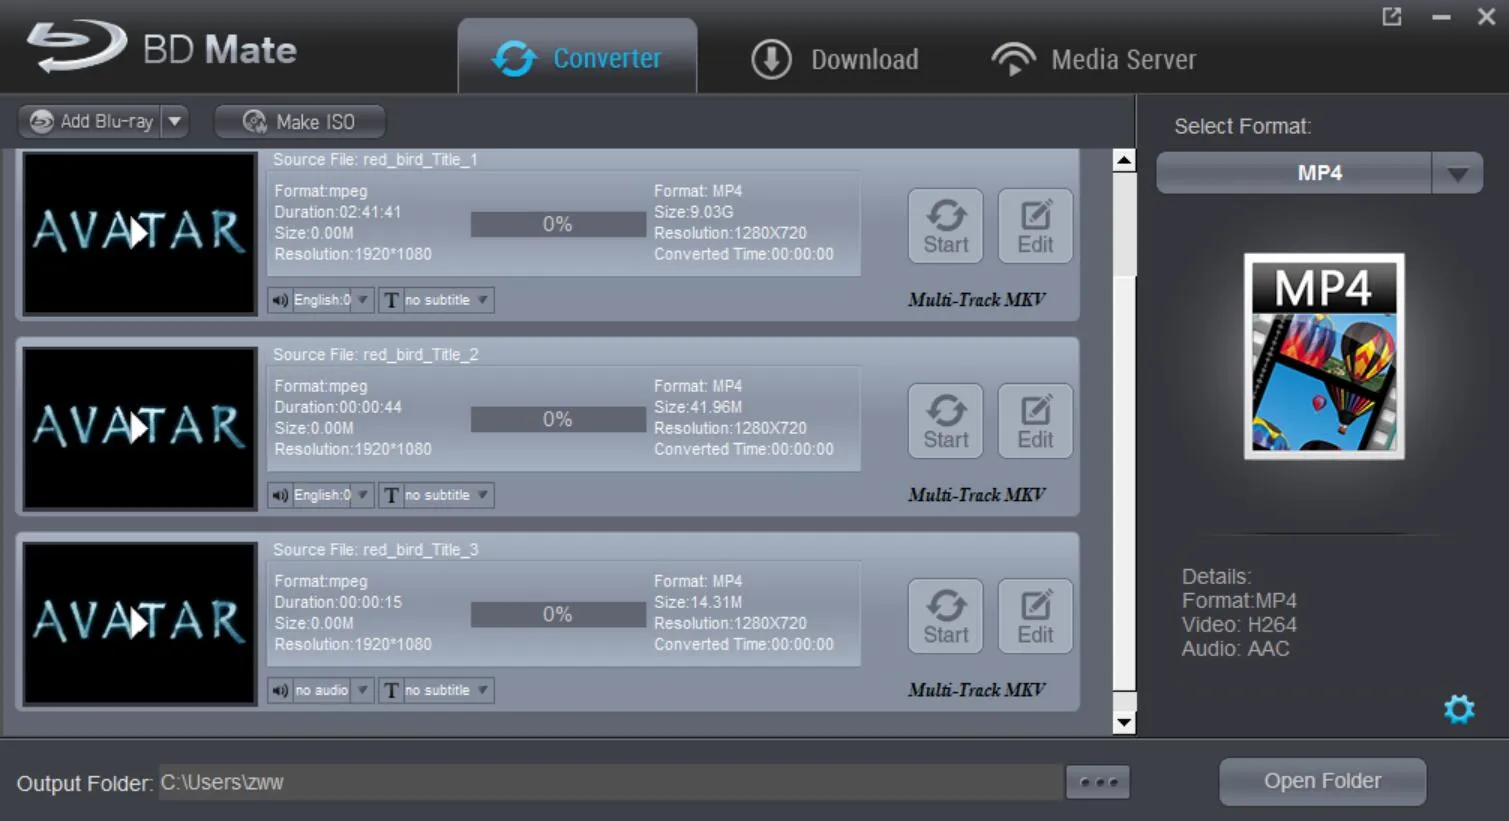
Task: Click the Start conversion icon for red_bird_Title_1
Action: [x=944, y=226]
